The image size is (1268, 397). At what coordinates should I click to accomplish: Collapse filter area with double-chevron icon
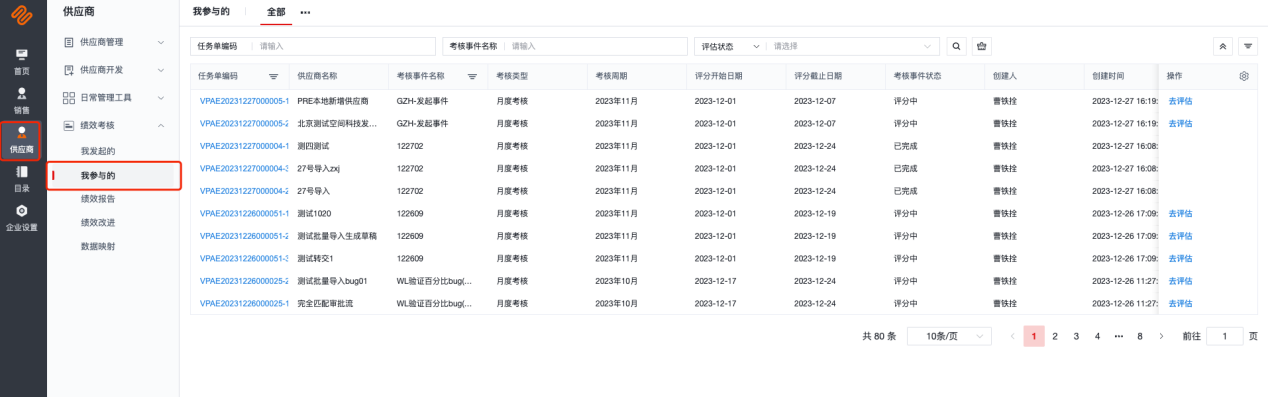(1223, 46)
